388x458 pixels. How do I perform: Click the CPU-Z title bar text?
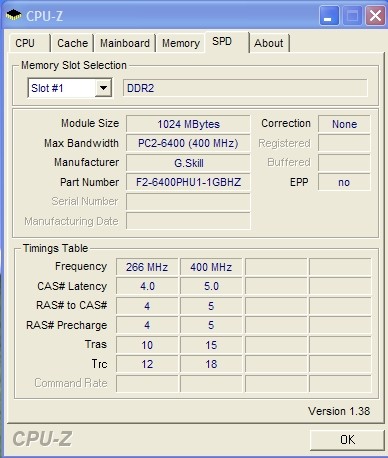(44, 16)
